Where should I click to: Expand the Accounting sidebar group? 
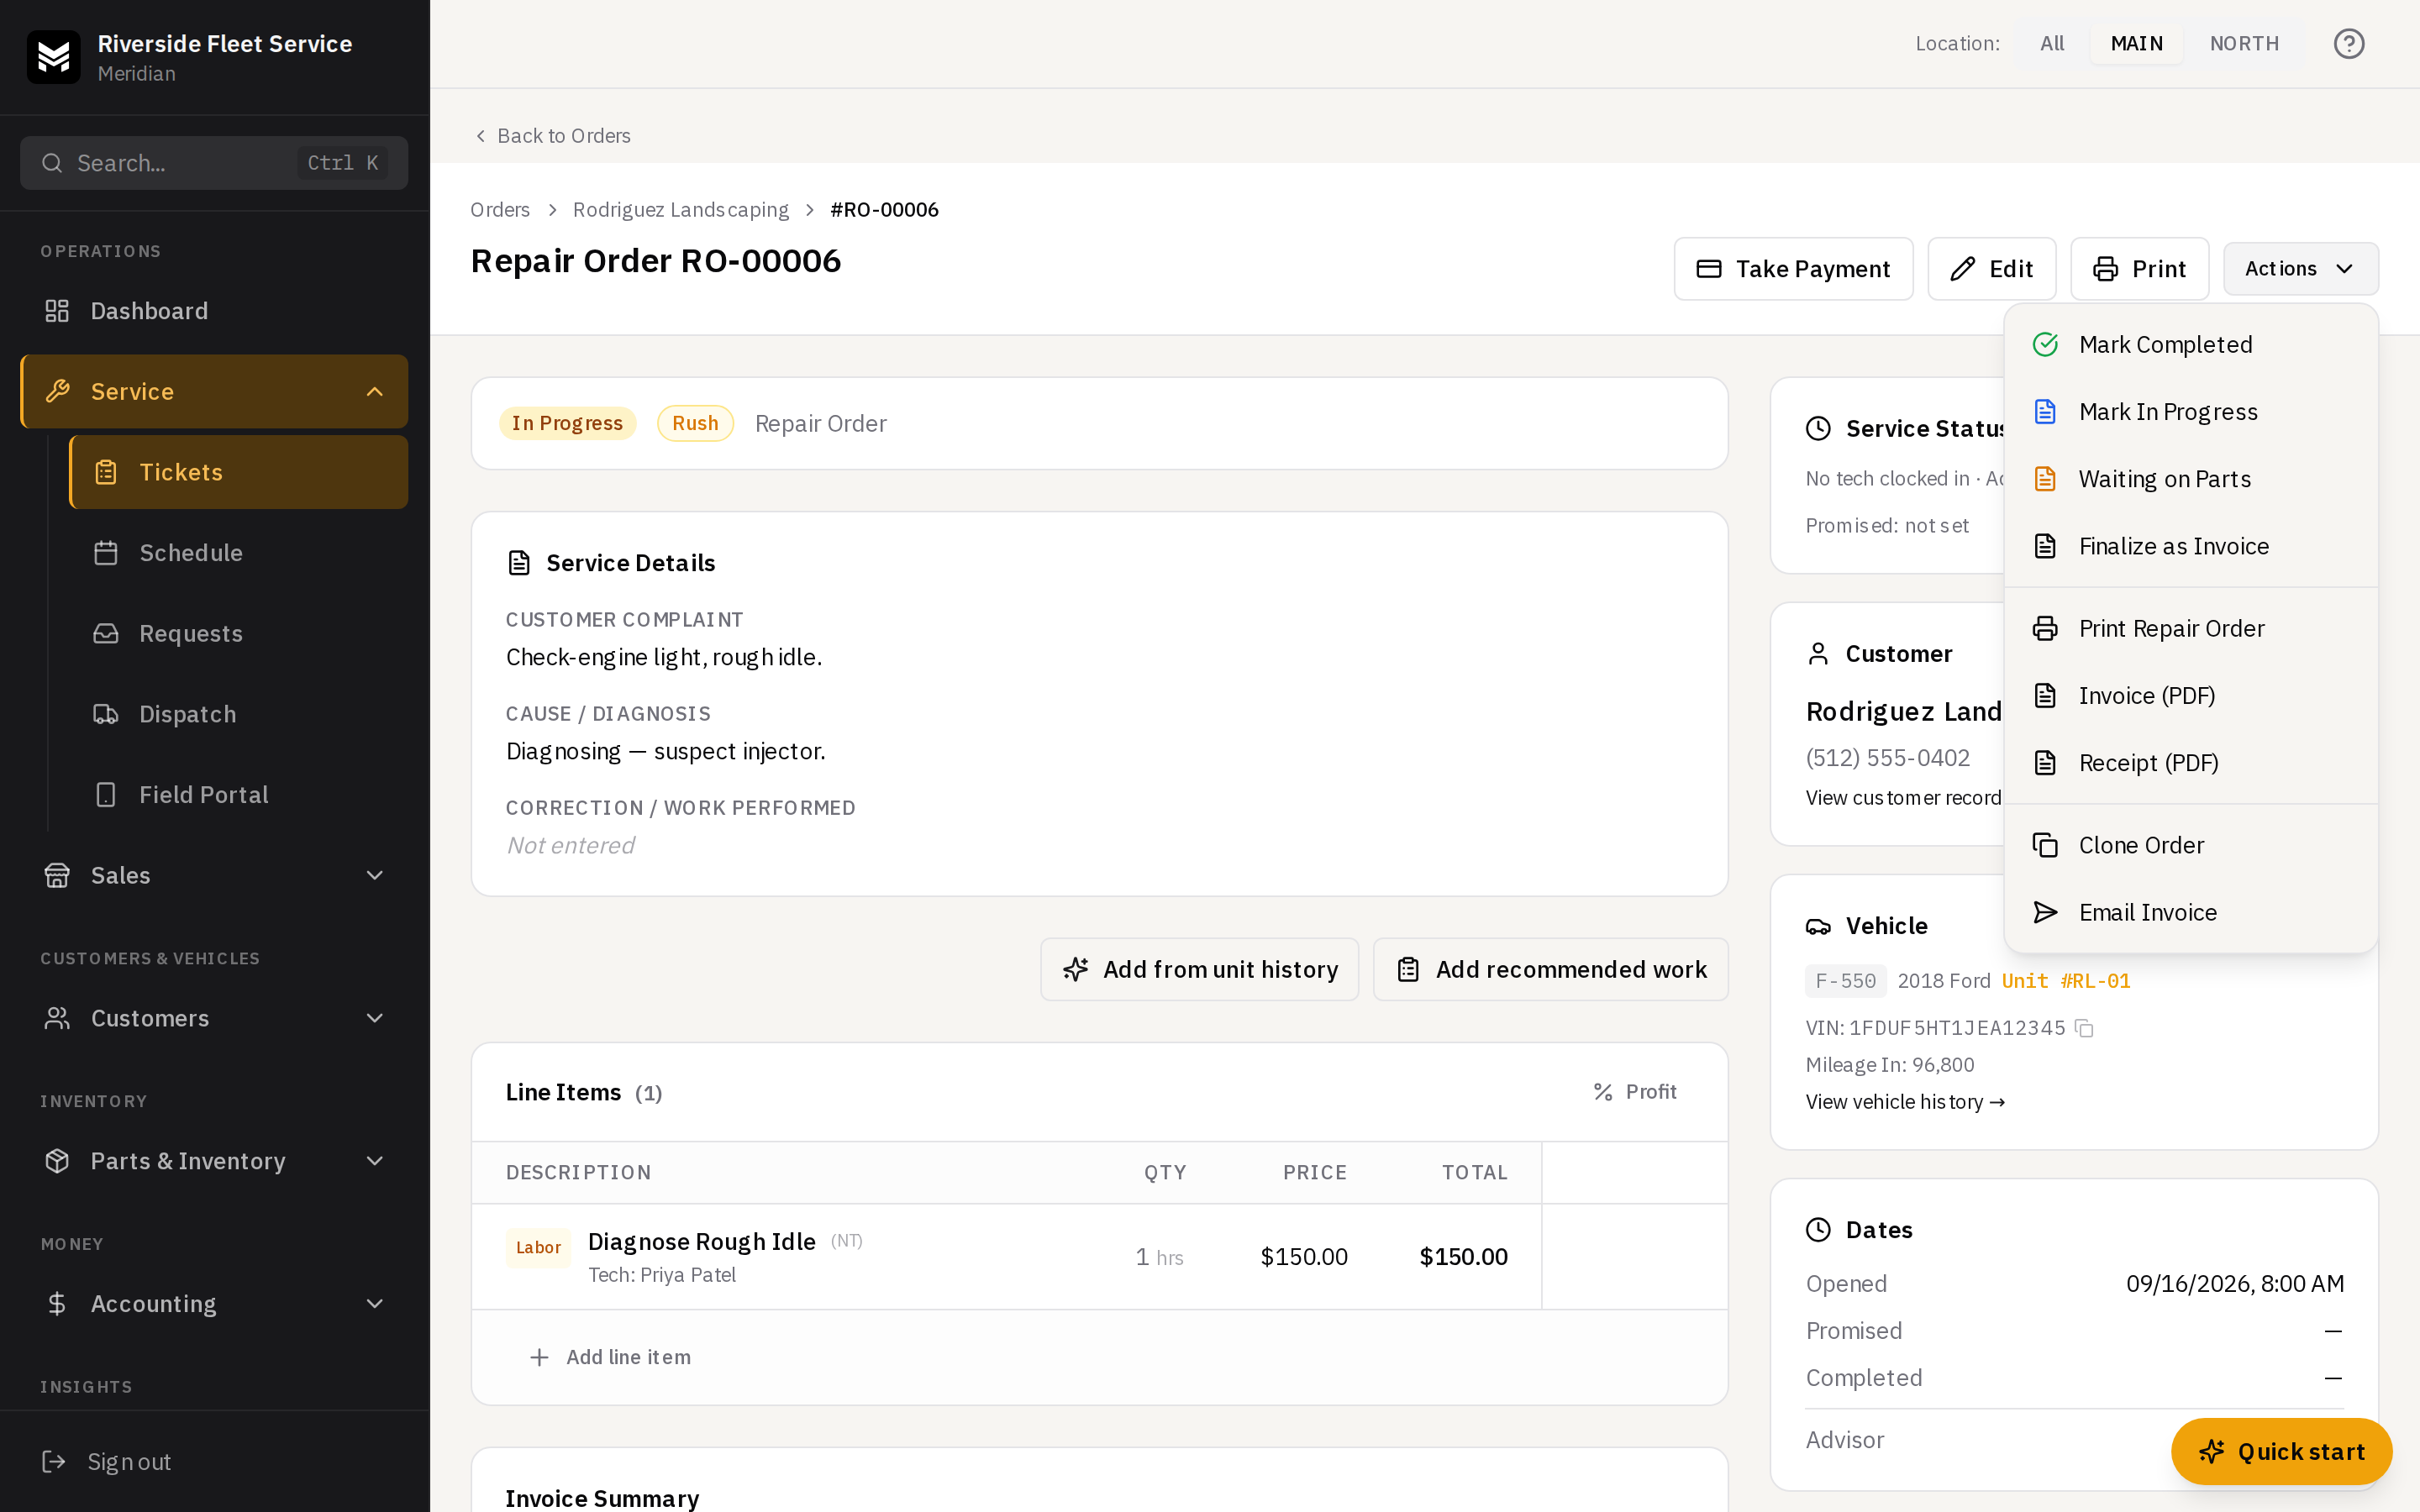[214, 1304]
